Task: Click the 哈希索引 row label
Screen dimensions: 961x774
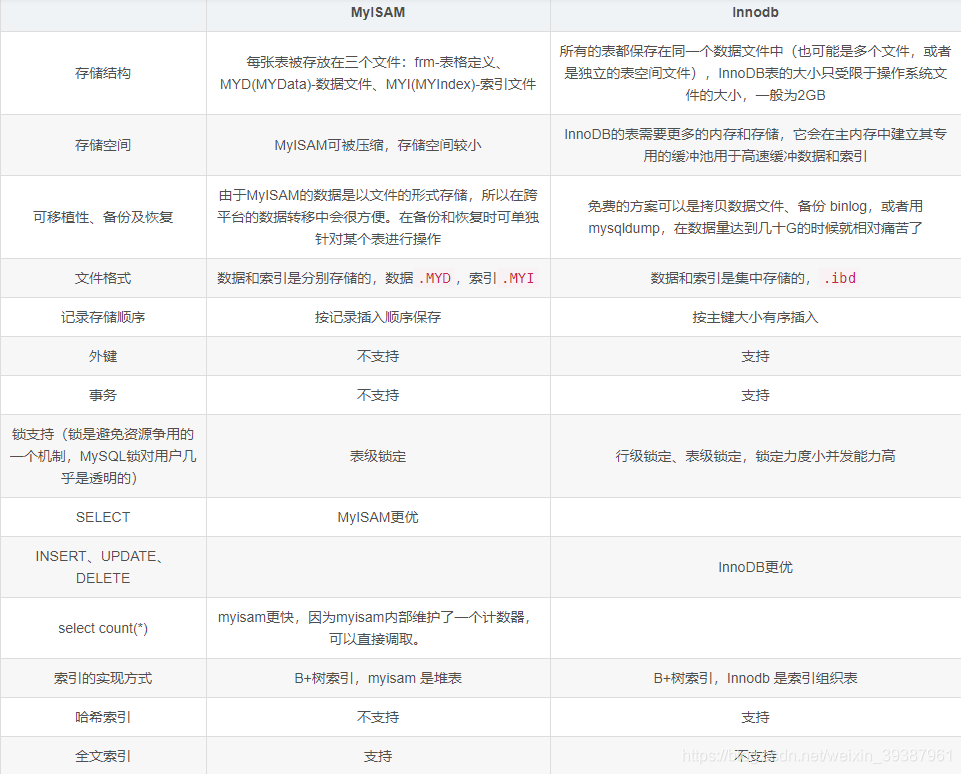Action: tap(103, 717)
